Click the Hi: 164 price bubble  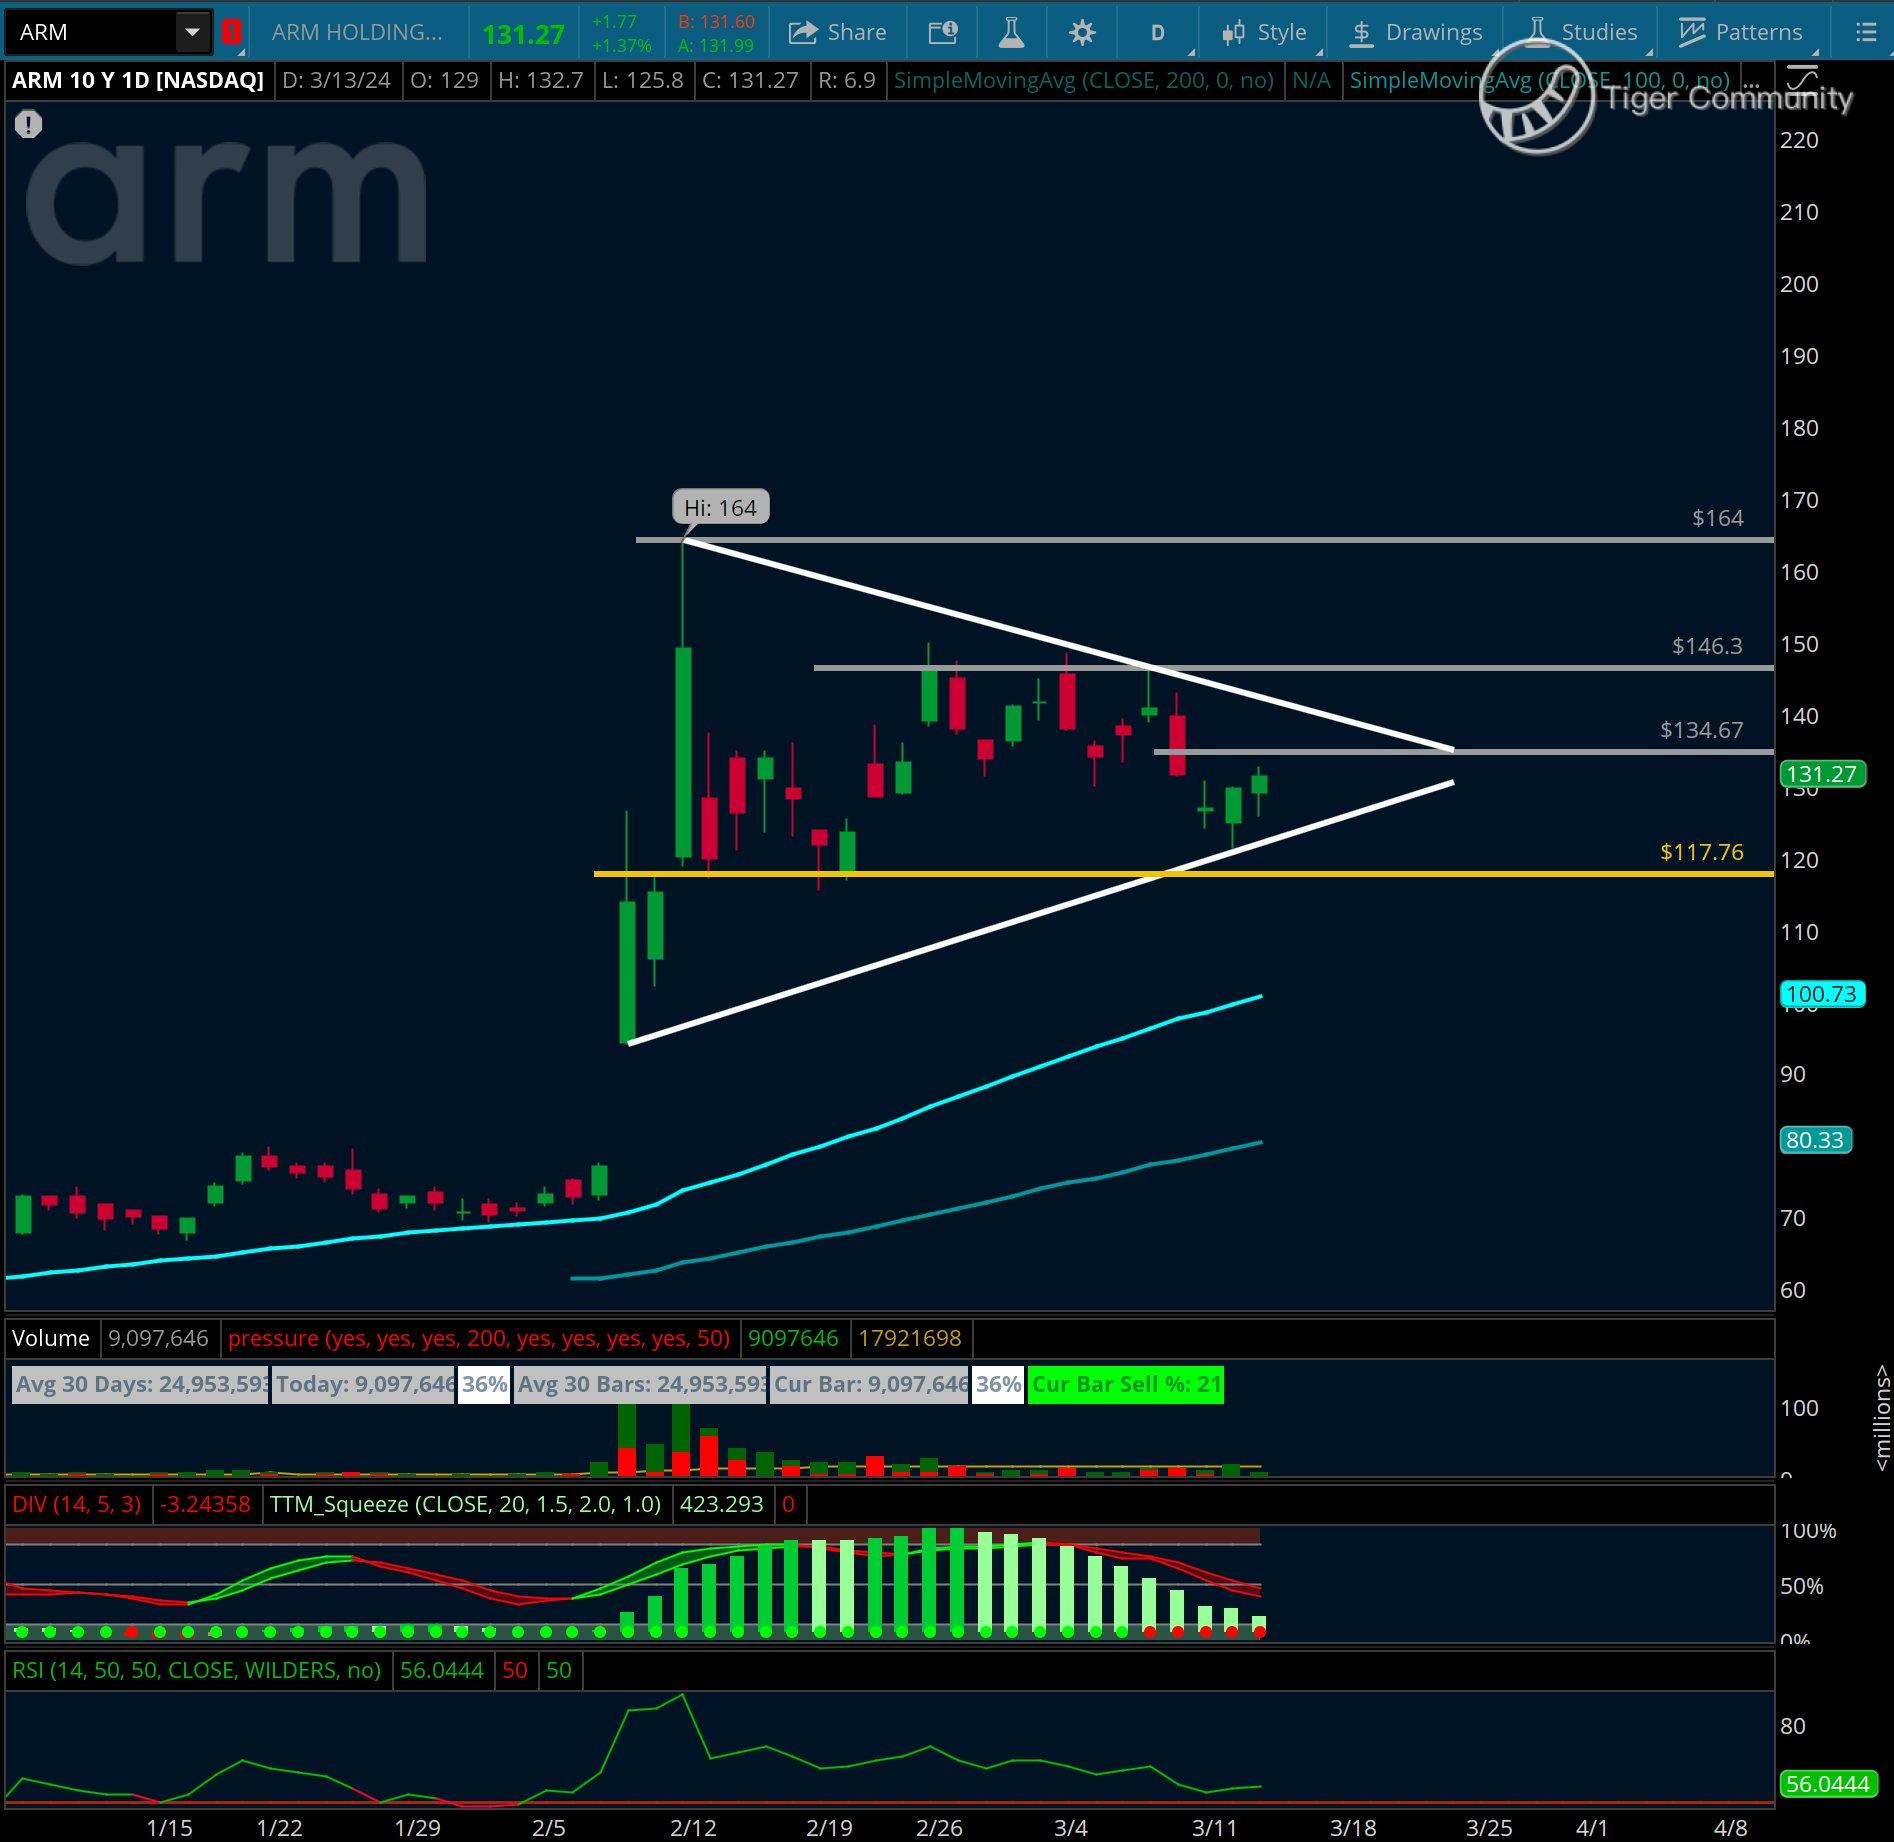tap(721, 507)
